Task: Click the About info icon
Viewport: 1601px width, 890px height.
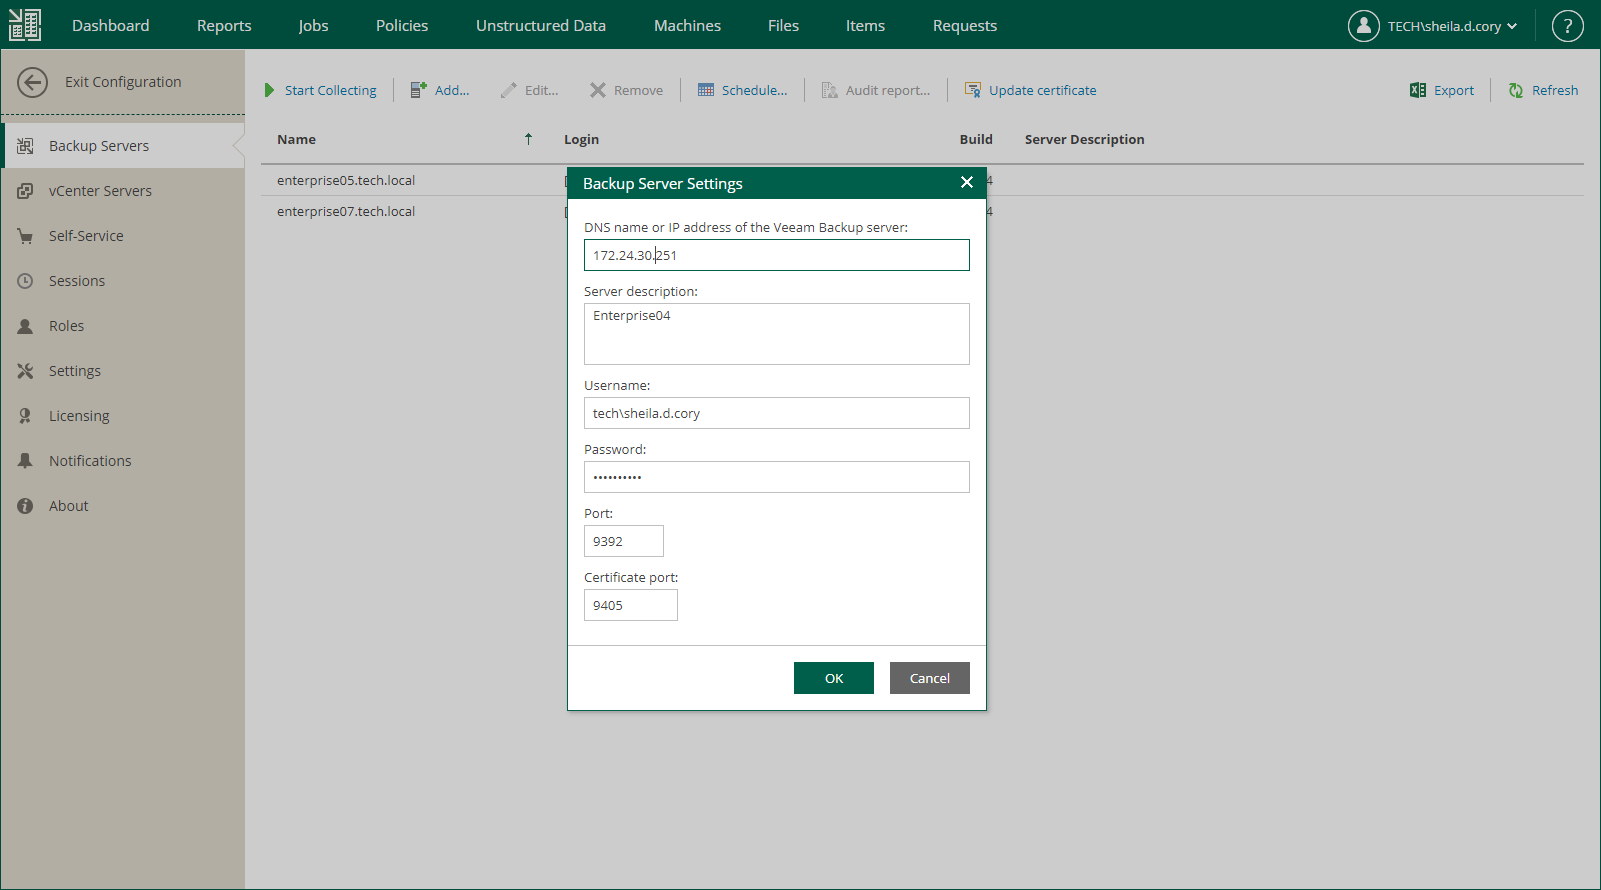Action: (25, 506)
